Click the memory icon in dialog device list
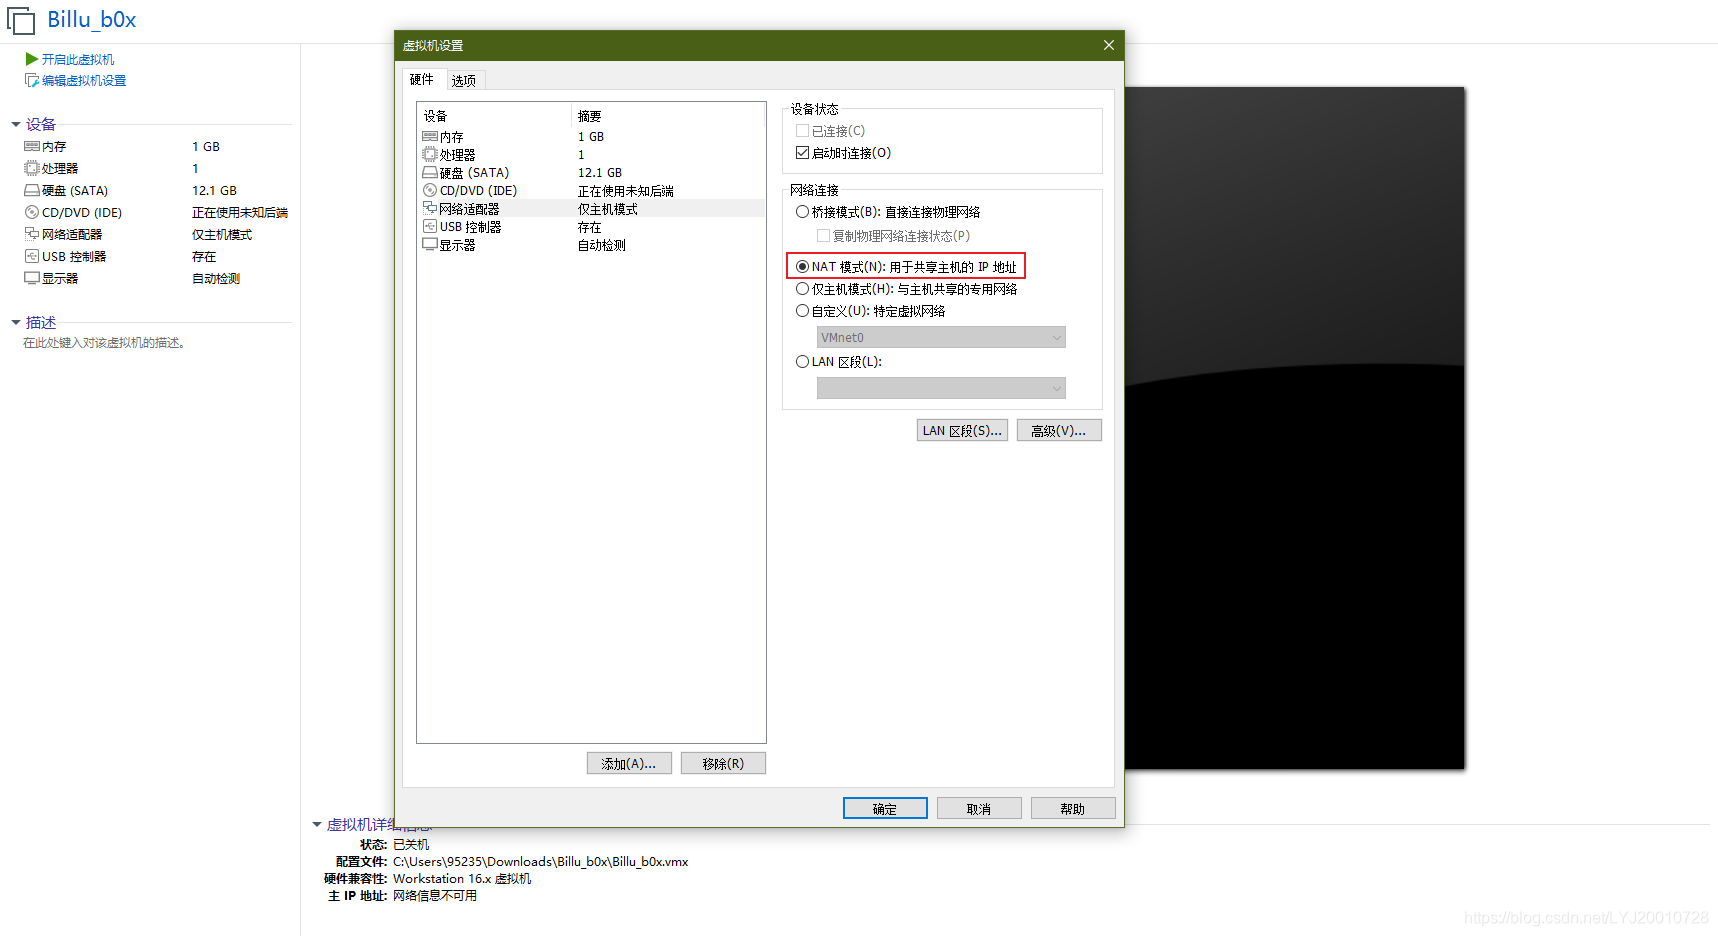The width and height of the screenshot is (1718, 936). click(x=430, y=137)
